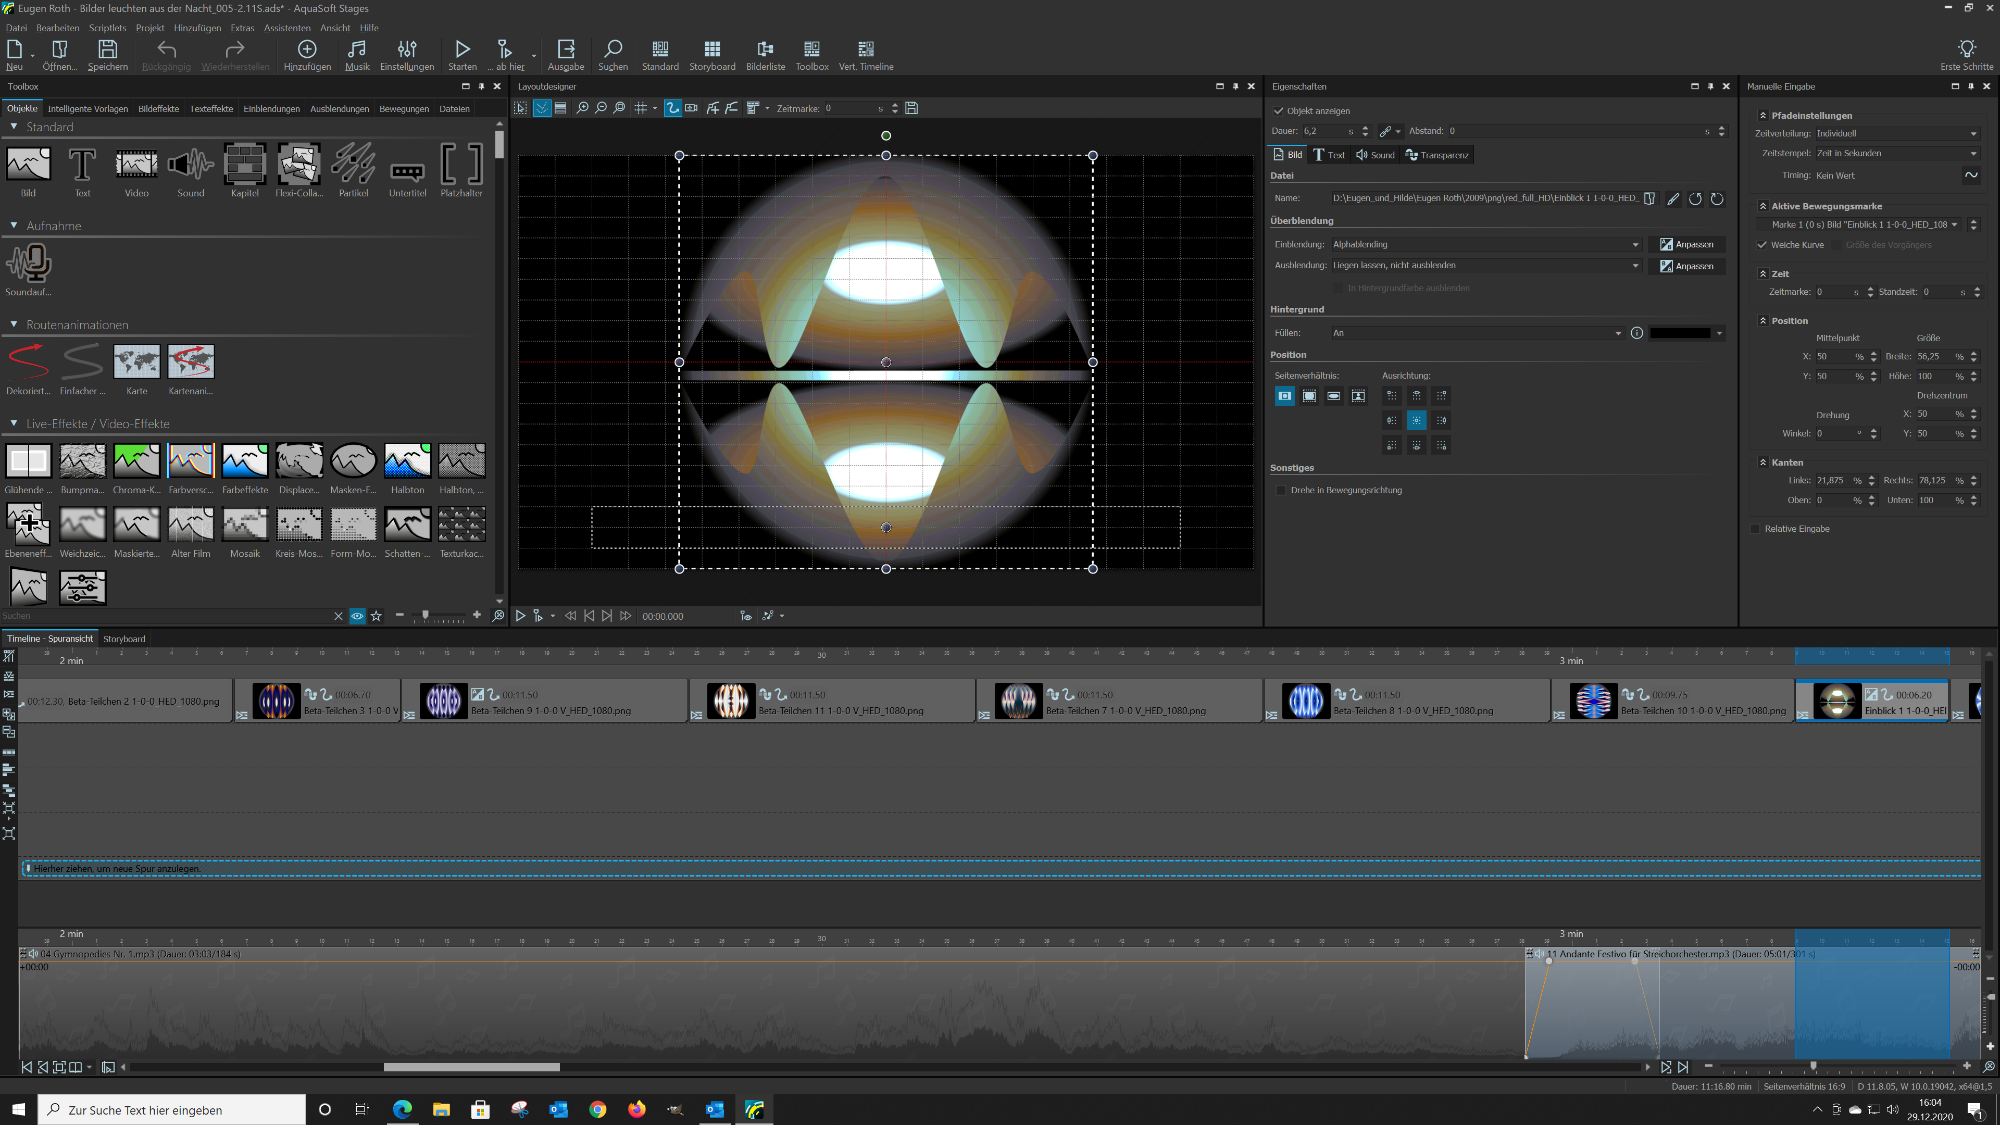Click the Ausgabe toolbar button

(566, 55)
